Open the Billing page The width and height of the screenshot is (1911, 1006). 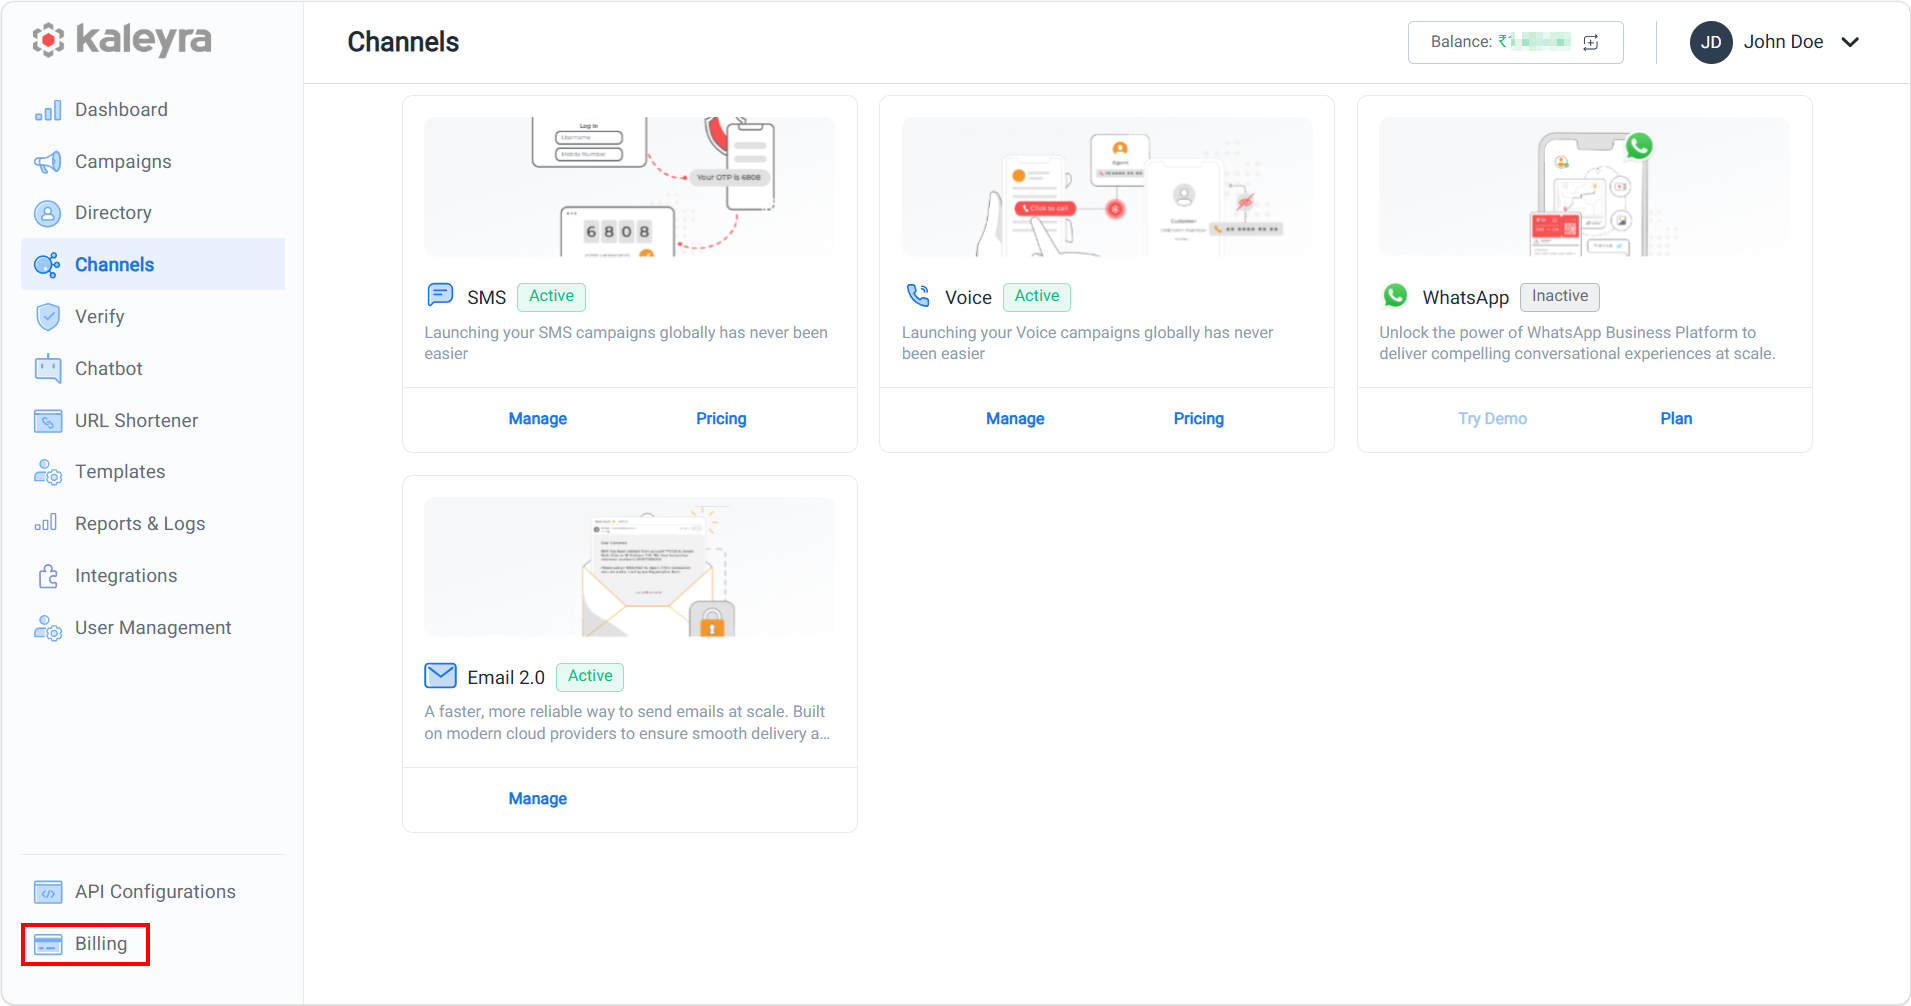tap(86, 944)
